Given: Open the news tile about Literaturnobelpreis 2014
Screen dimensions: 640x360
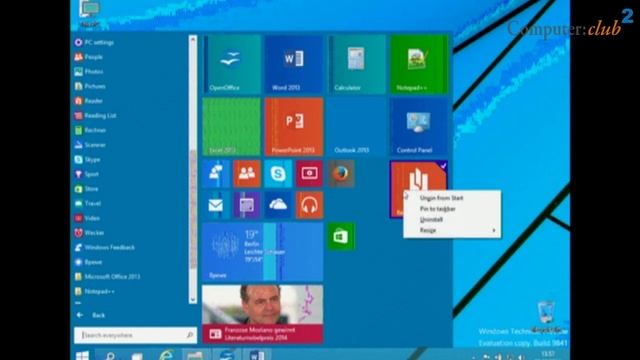Looking at the screenshot, I should click(x=263, y=314).
